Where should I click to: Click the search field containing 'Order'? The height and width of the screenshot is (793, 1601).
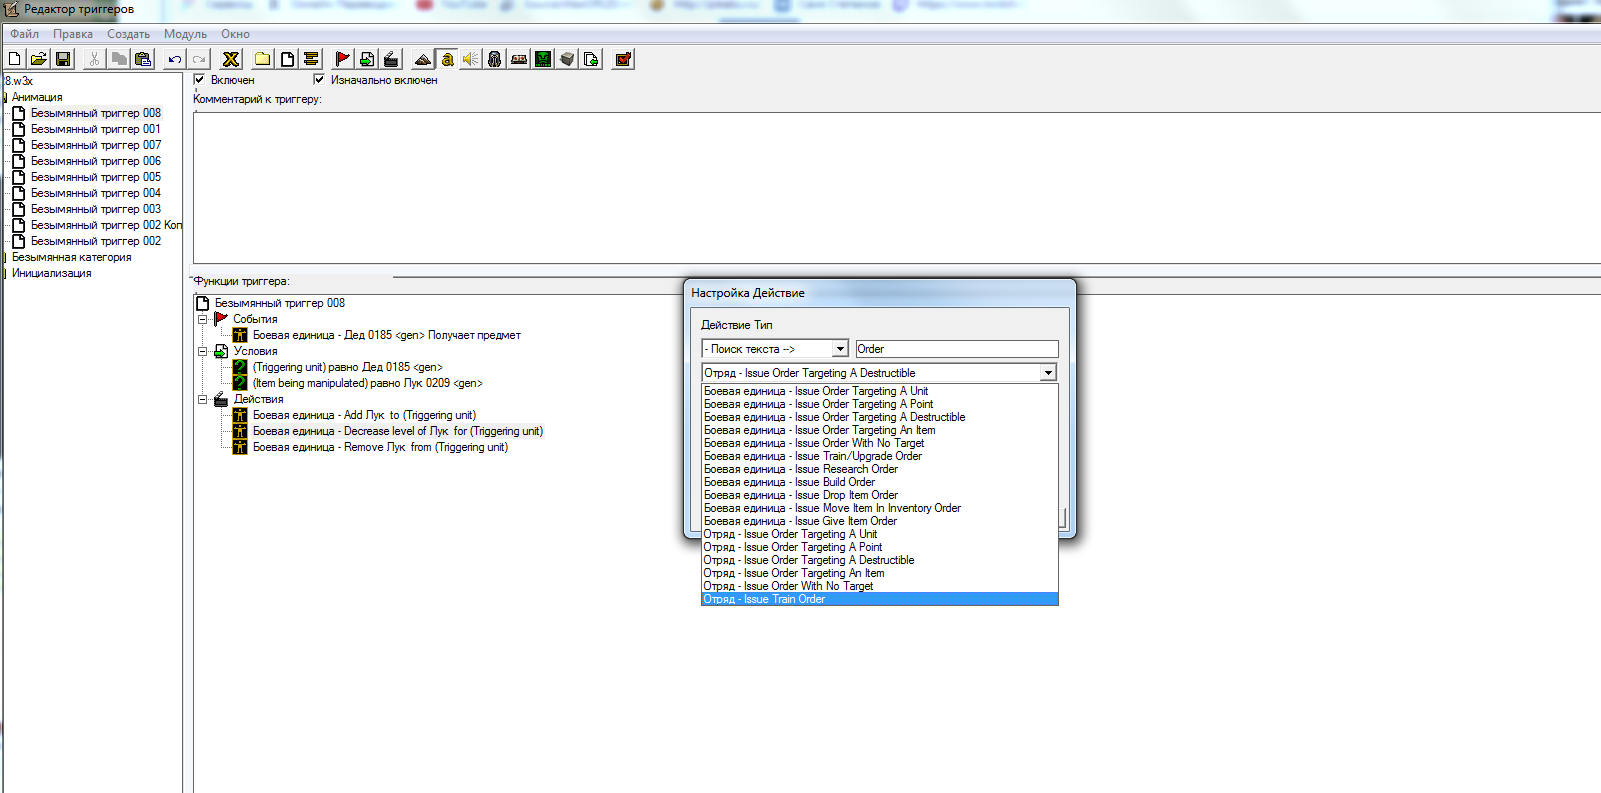pyautogui.click(x=956, y=349)
